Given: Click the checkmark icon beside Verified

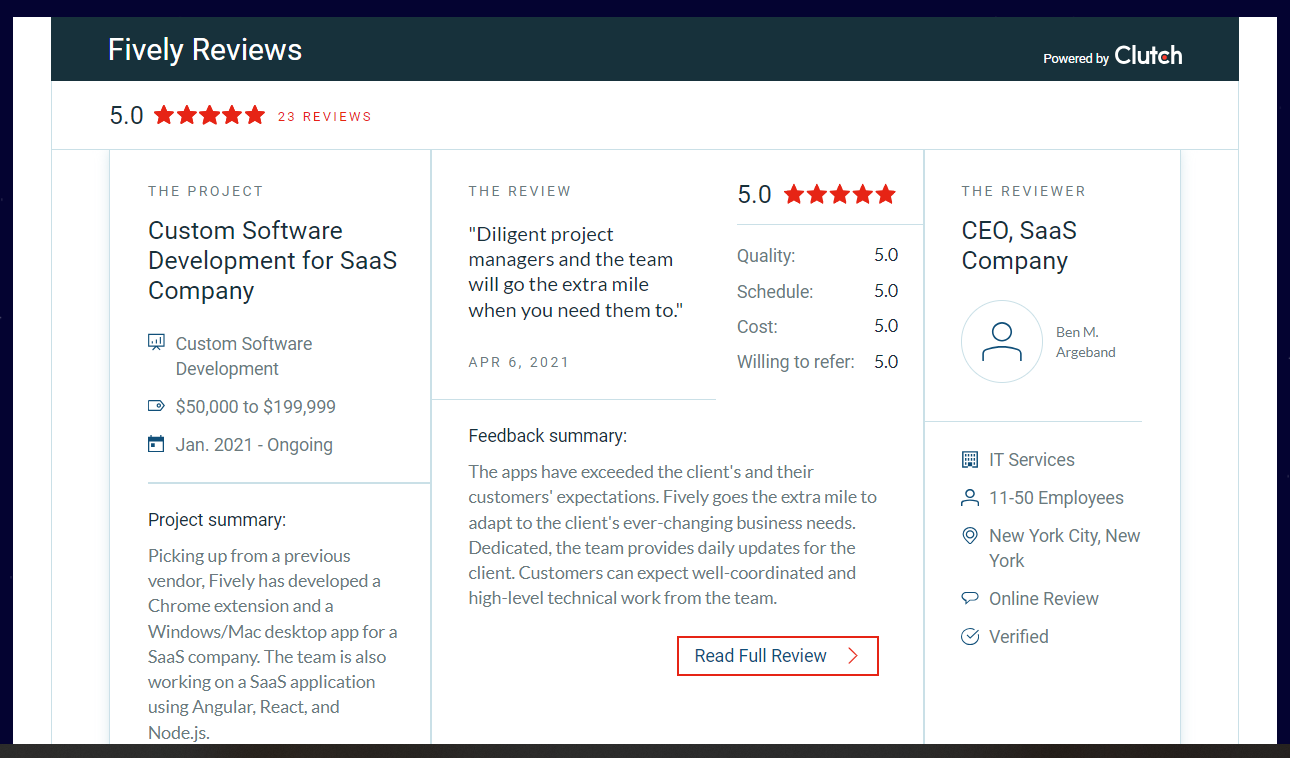Looking at the screenshot, I should pos(969,636).
